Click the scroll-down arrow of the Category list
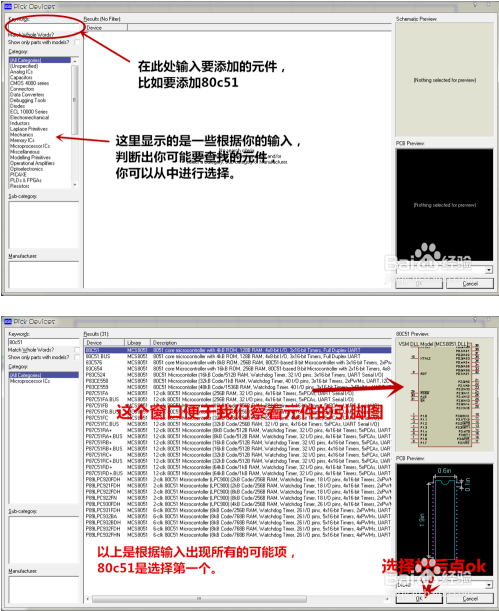Screen dimensions: 499x611 75,185
